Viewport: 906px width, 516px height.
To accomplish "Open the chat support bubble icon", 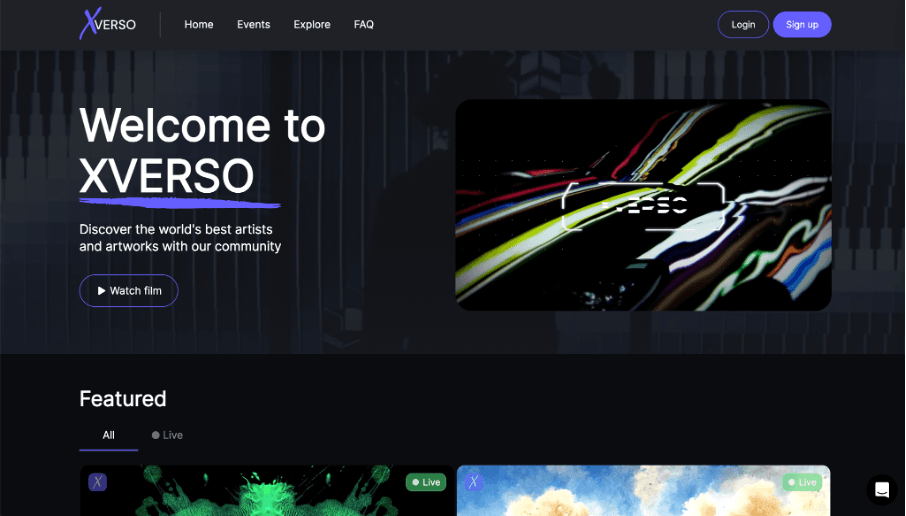I will [x=882, y=490].
